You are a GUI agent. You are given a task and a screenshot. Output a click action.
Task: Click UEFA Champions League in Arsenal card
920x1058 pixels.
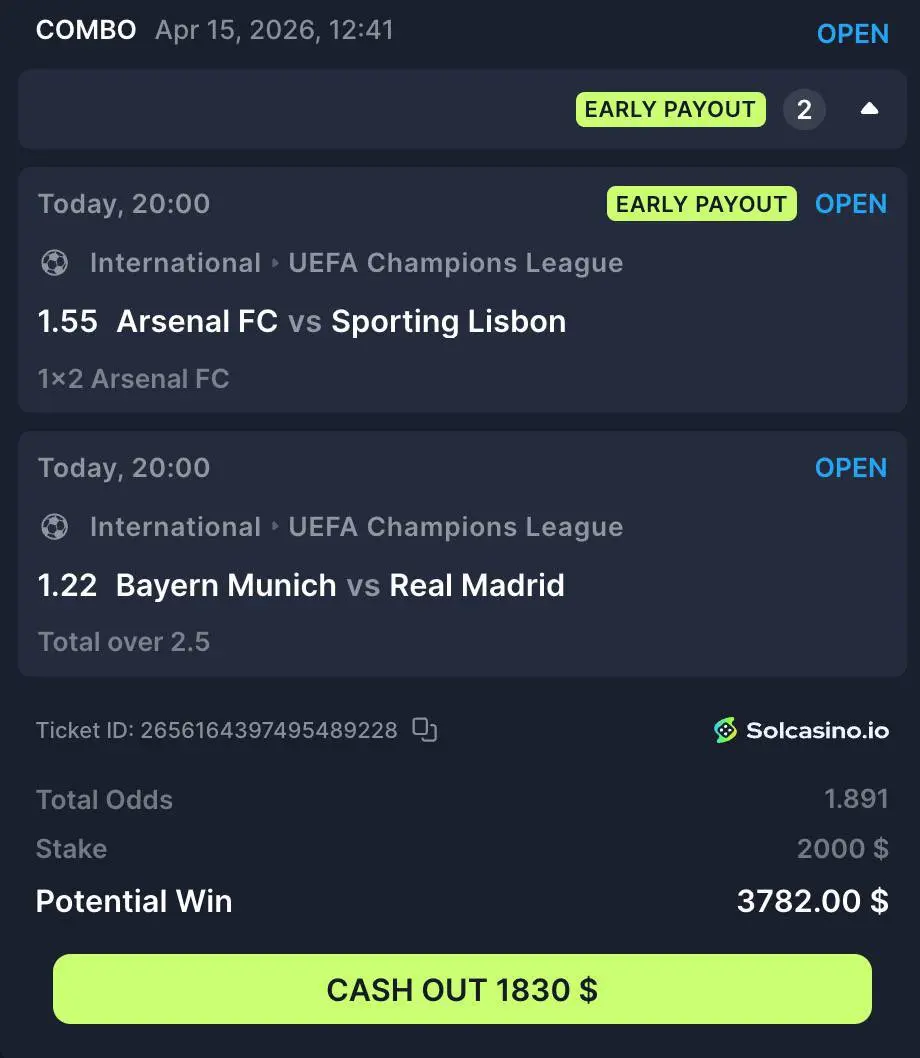coord(456,262)
